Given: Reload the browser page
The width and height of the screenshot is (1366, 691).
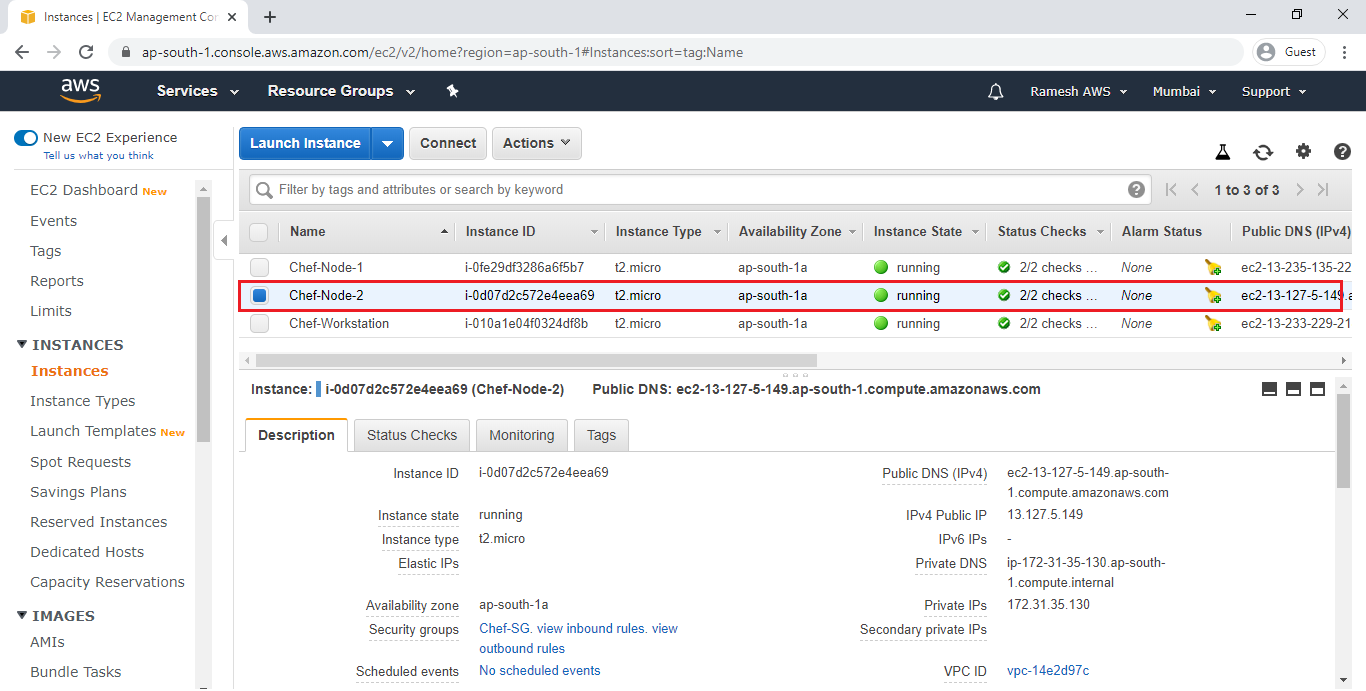Looking at the screenshot, I should (86, 52).
